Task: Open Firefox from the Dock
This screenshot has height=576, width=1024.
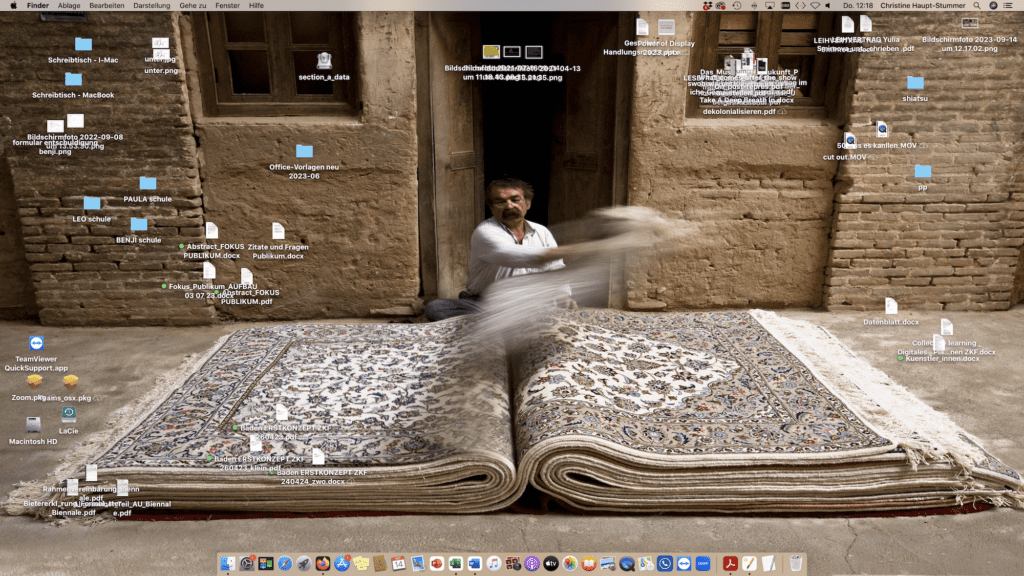Action: coord(322,563)
